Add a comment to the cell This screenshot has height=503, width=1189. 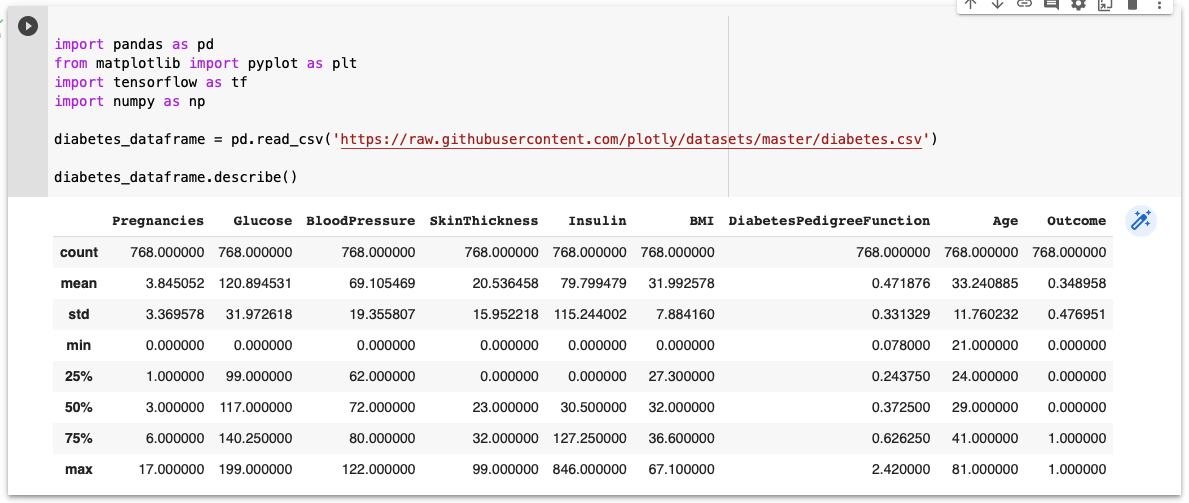[x=1051, y=4]
